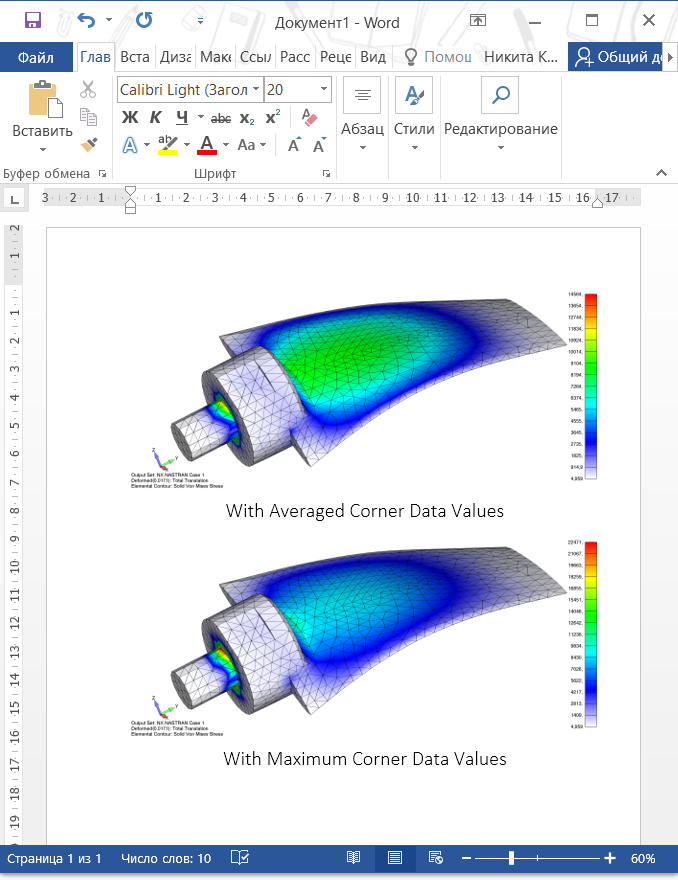This screenshot has width=678, height=880.
Task: Open the Шрифт dialog launcher
Action: coord(326,174)
